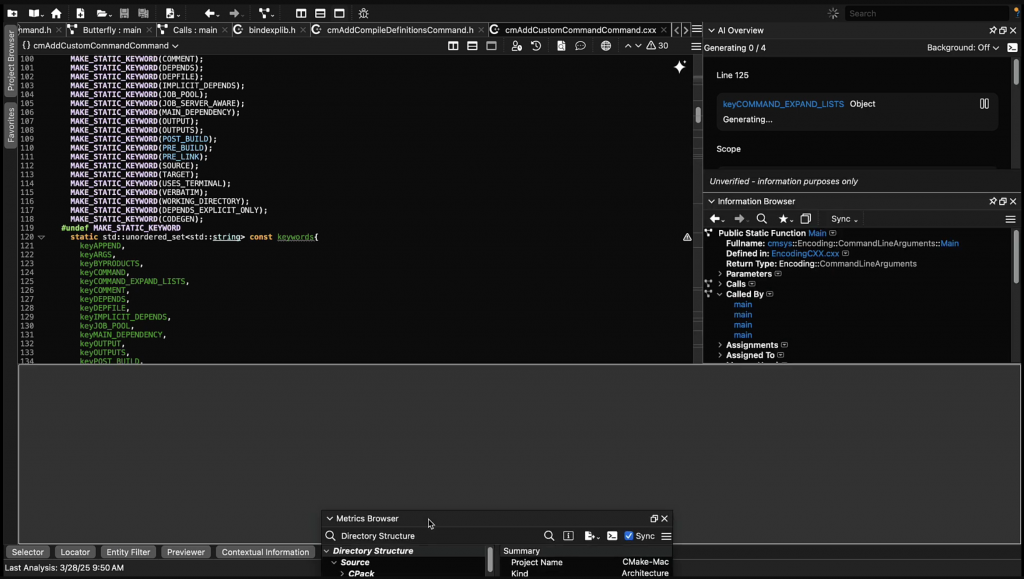
Task: Open the new file icon in the main toolbar
Action: (x=80, y=13)
